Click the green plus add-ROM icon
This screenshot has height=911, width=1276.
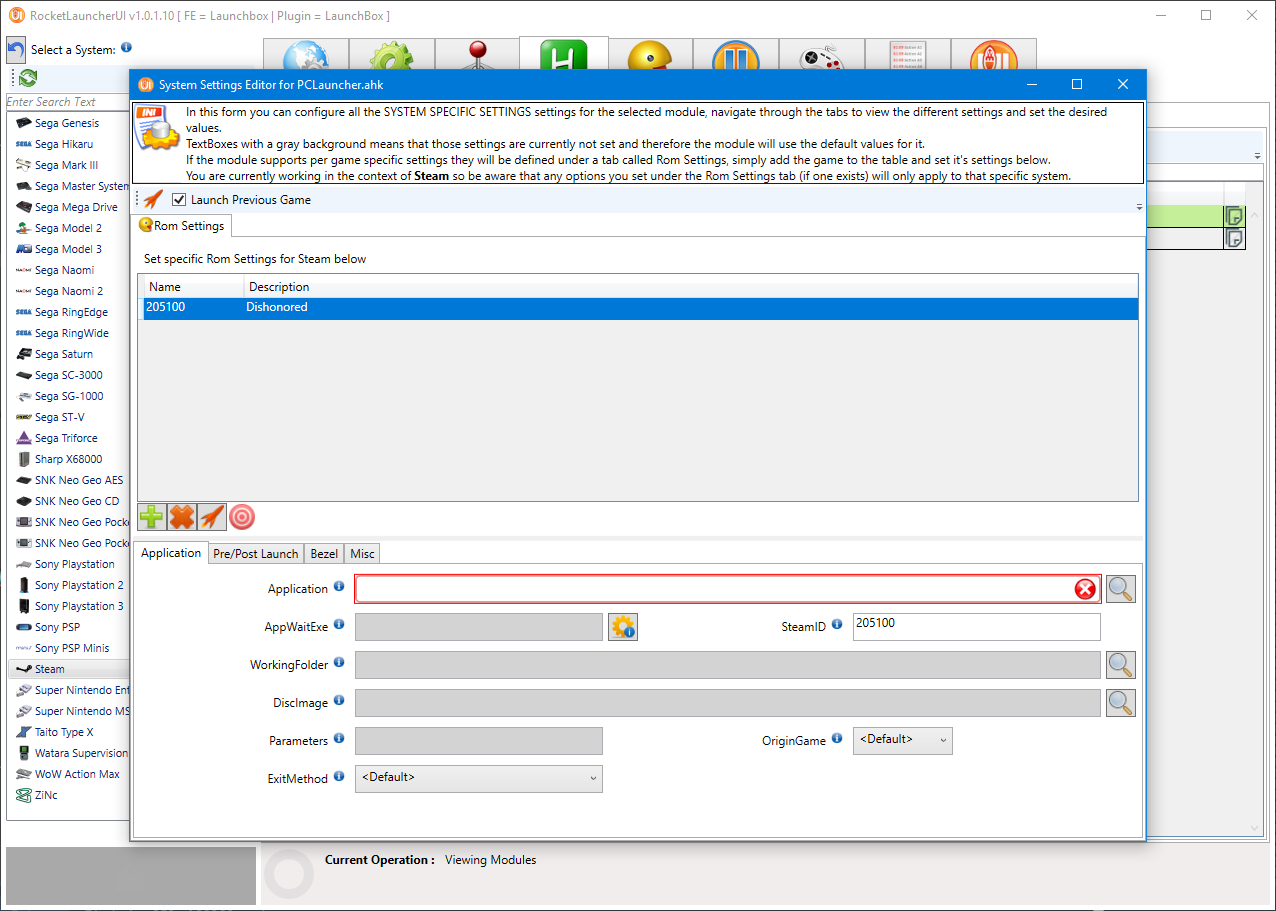click(x=152, y=517)
